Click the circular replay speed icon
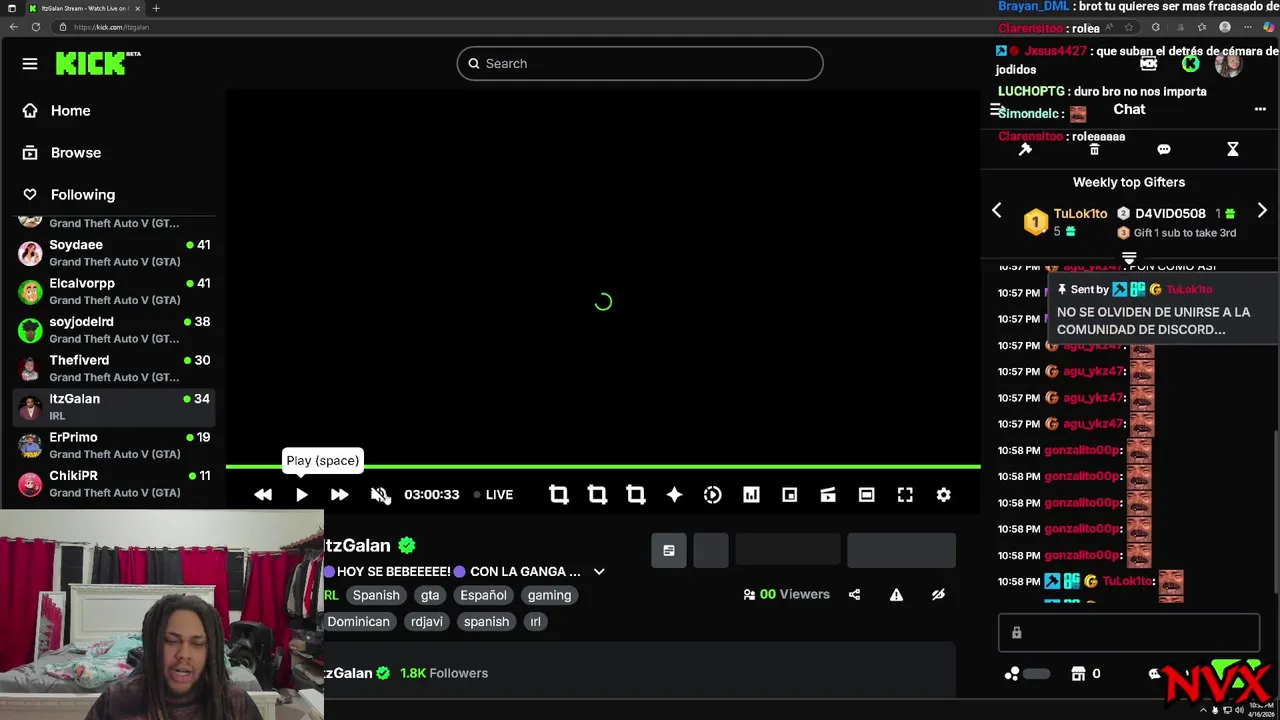 (712, 495)
